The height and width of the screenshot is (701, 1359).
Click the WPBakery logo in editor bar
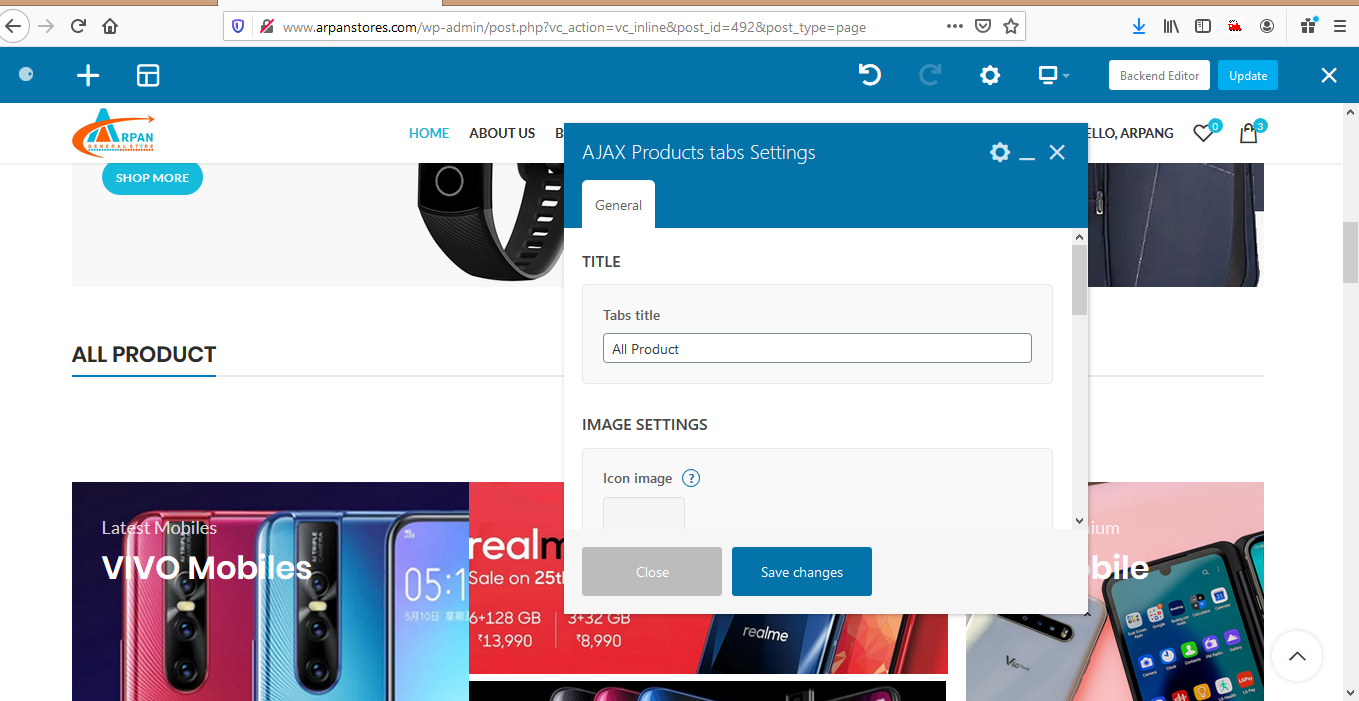click(26, 74)
